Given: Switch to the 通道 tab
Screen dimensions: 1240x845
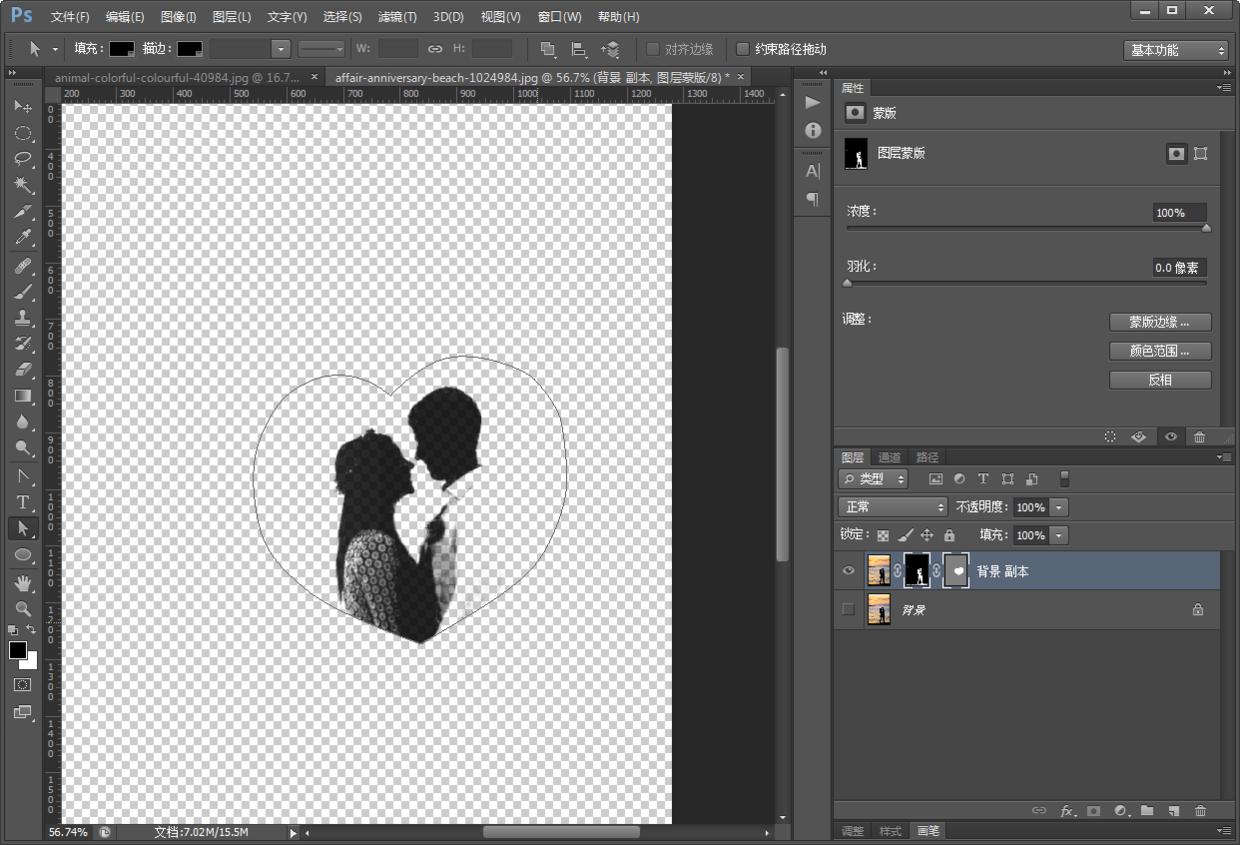Looking at the screenshot, I should pyautogui.click(x=889, y=457).
